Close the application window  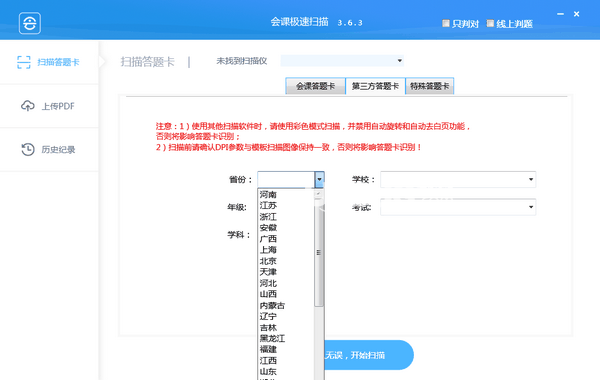(x=576, y=14)
